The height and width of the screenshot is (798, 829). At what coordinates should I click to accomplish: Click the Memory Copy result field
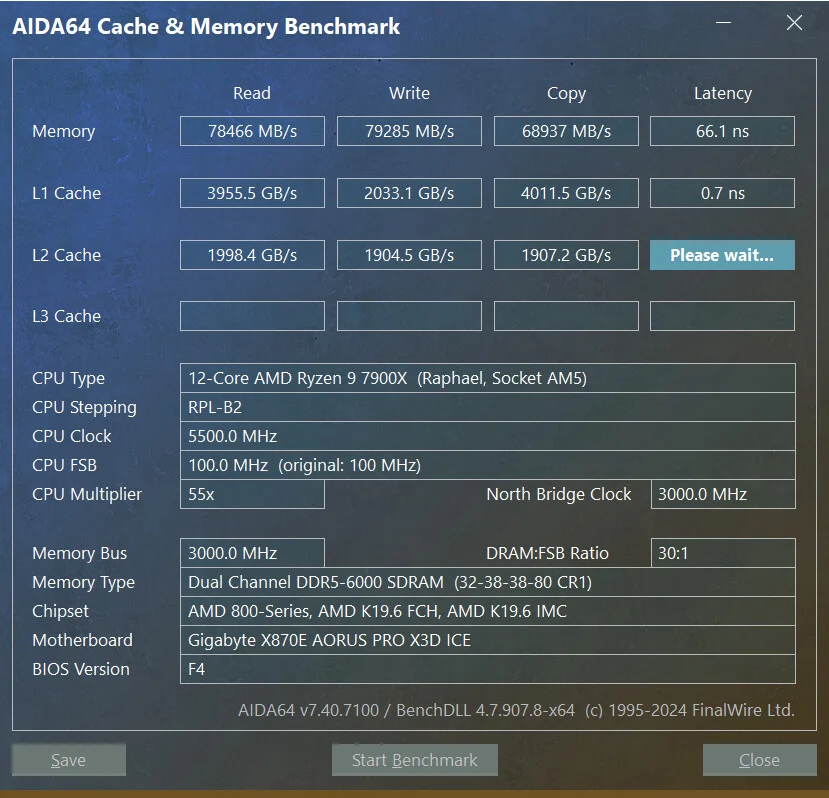[566, 131]
